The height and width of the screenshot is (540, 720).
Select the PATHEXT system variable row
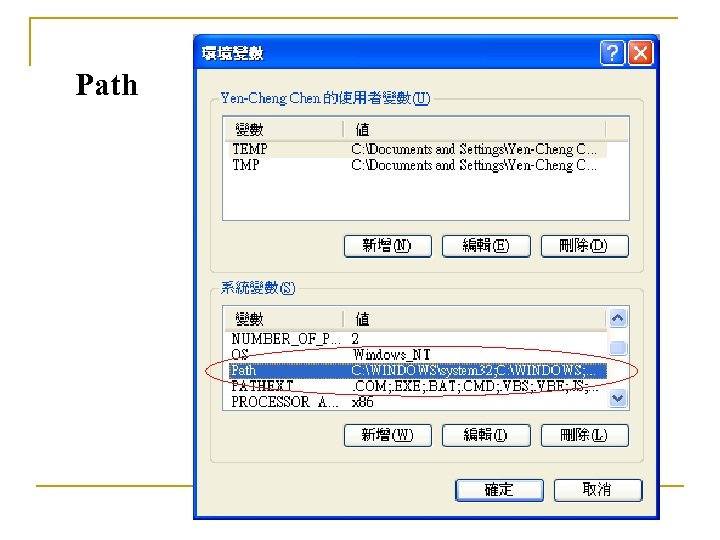(417, 386)
